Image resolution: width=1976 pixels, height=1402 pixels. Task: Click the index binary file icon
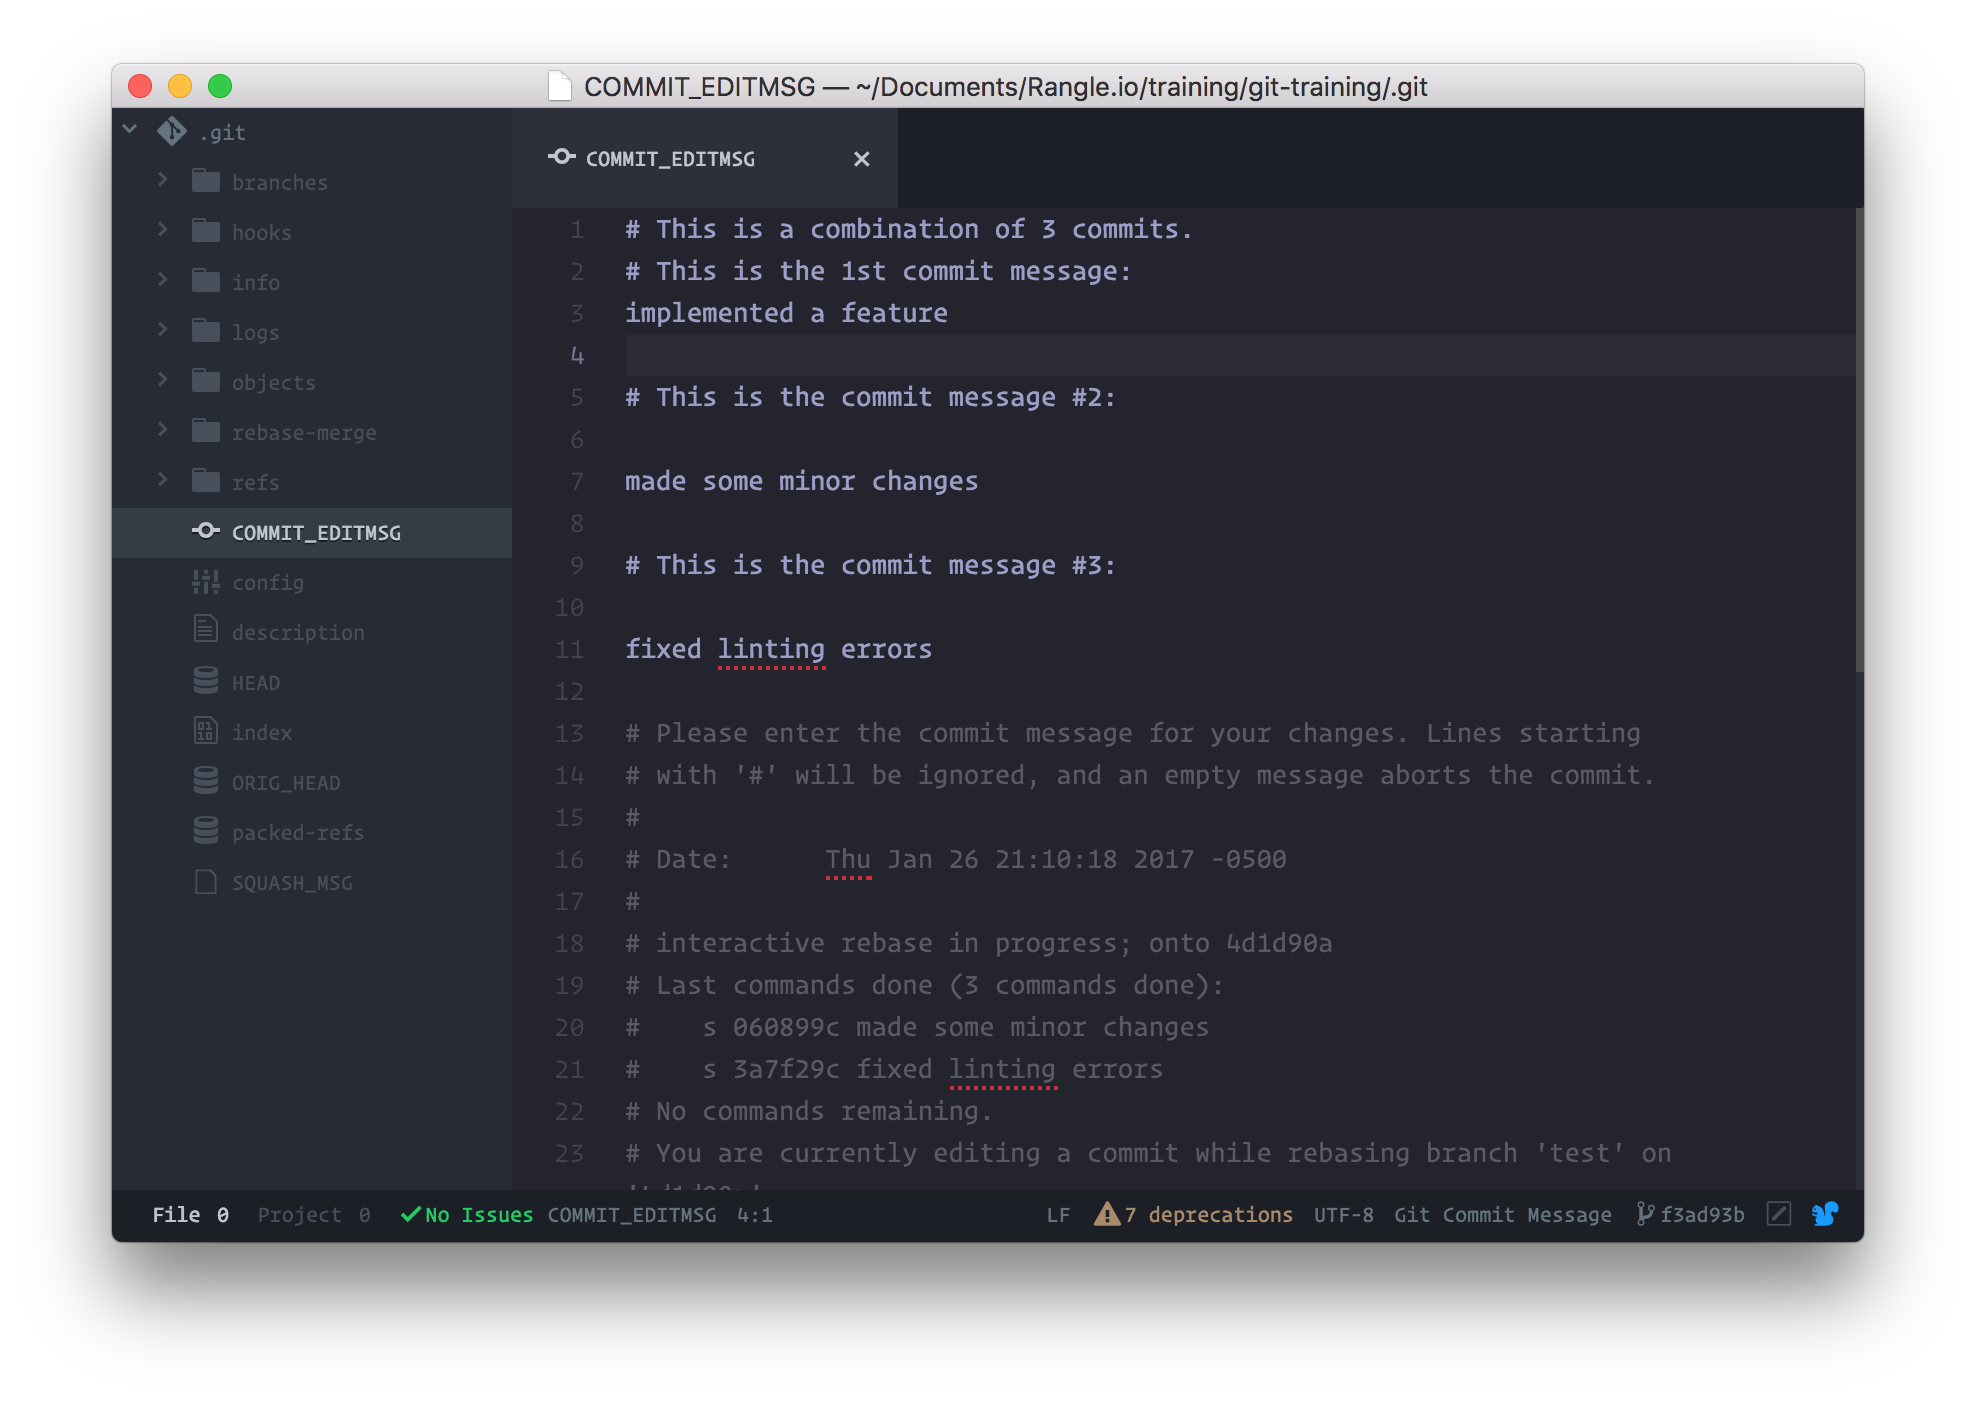(205, 732)
